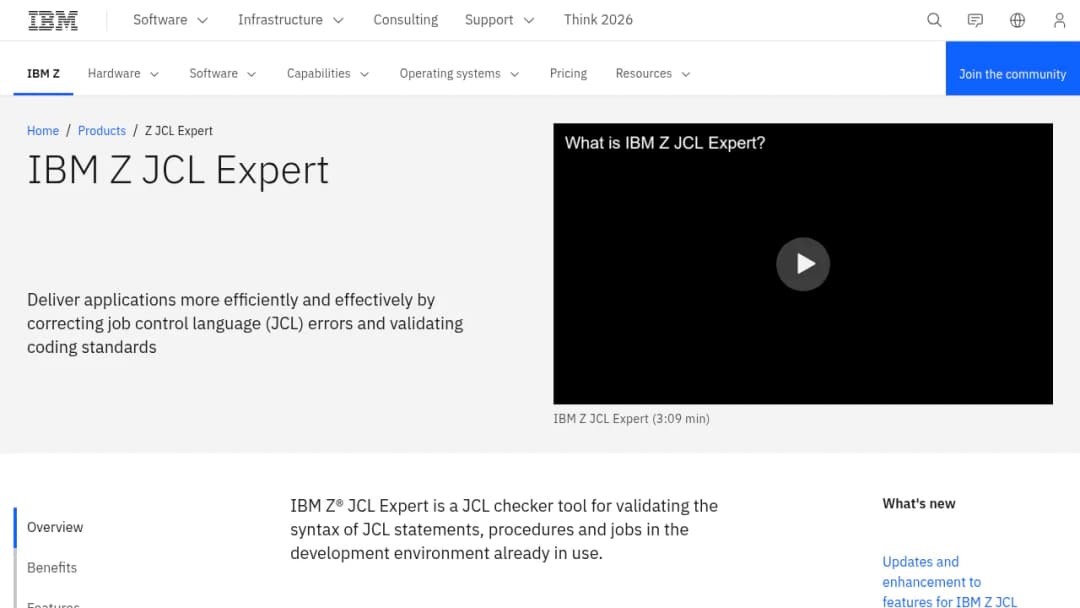Click the video title What is IBM Z JCL Expert?
The height and width of the screenshot is (608, 1080).
point(665,143)
